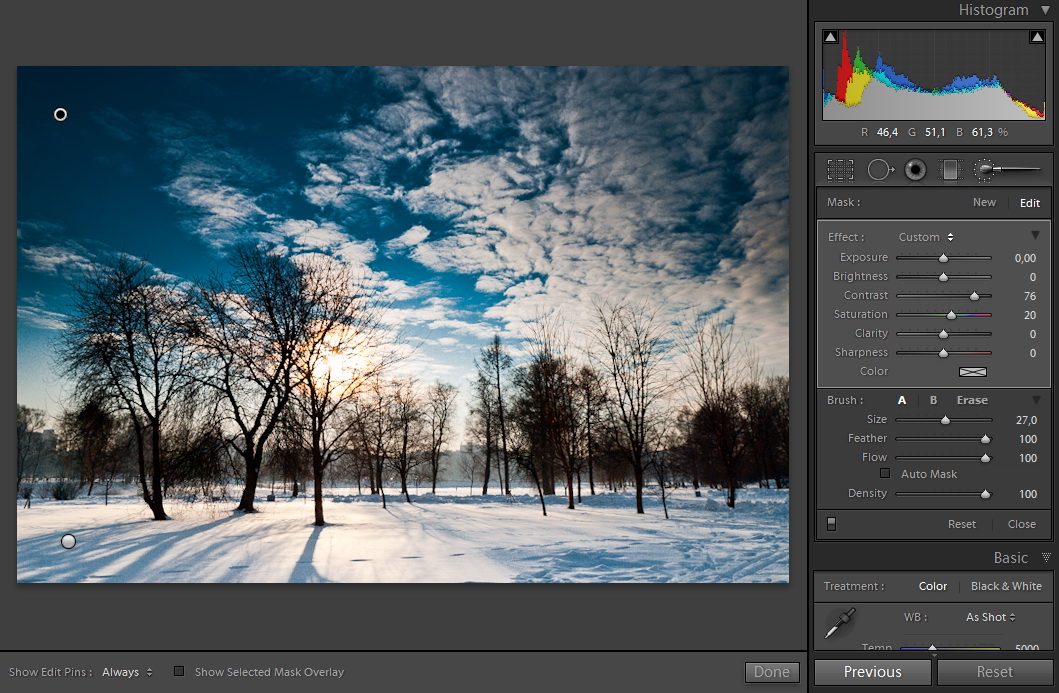Click the Previous button
The height and width of the screenshot is (693, 1059).
(872, 672)
